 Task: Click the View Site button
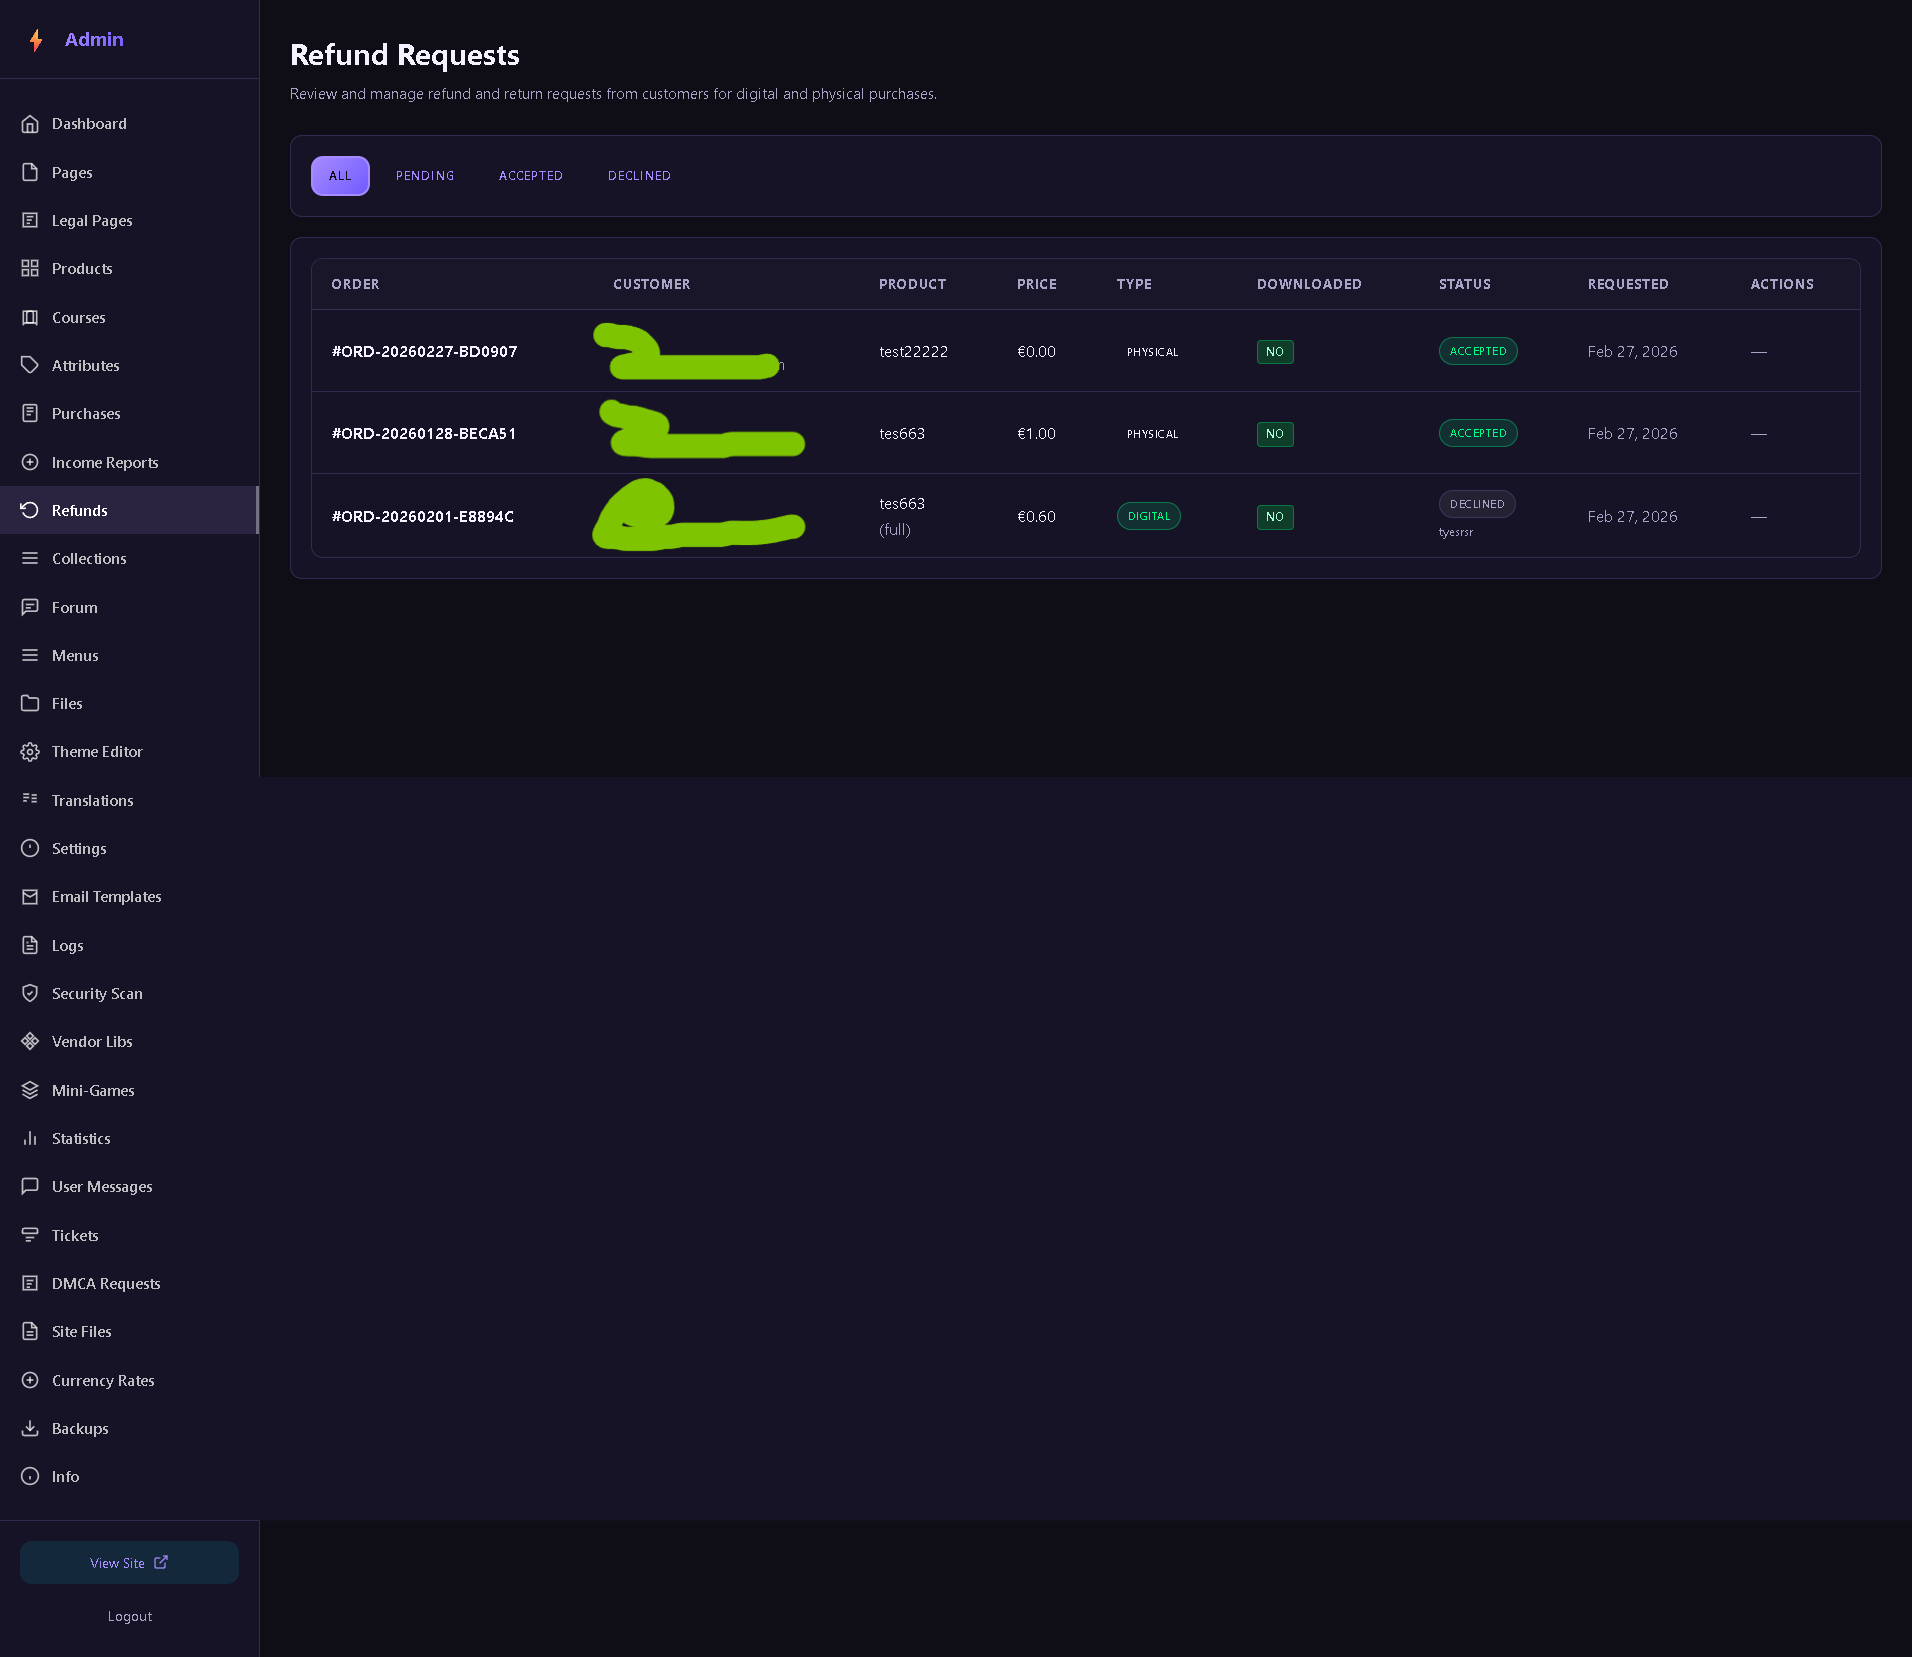(129, 1563)
